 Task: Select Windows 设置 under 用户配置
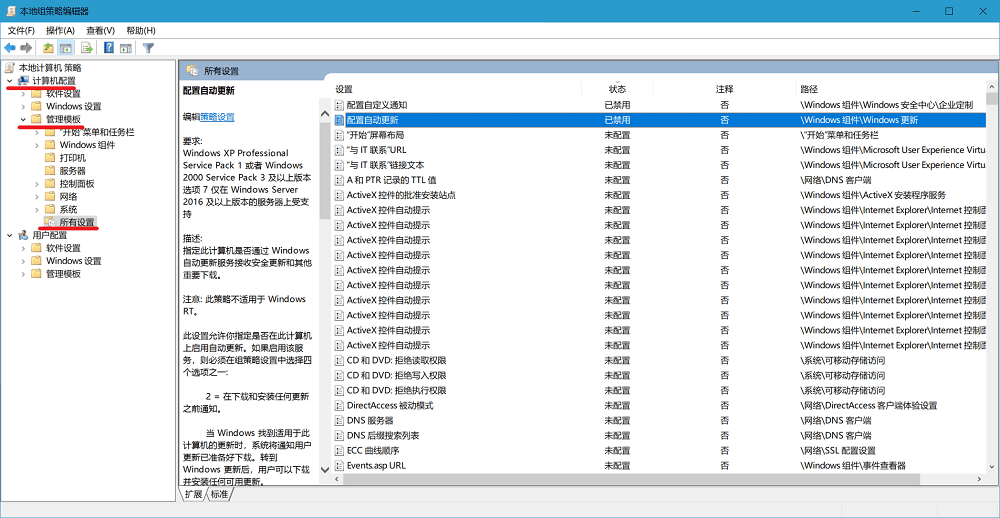tap(73, 261)
